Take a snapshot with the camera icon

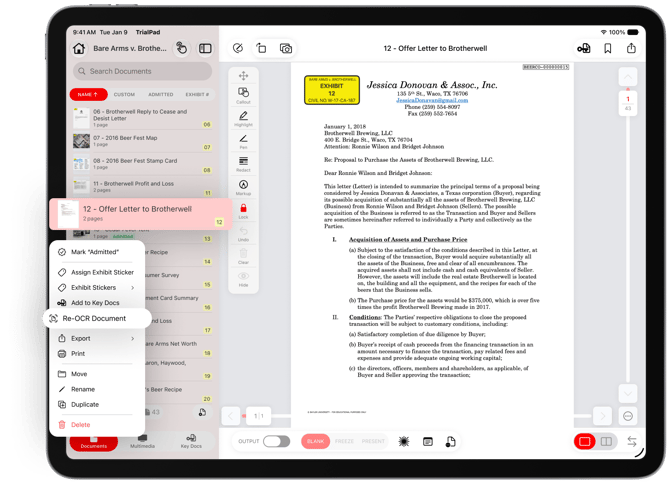286,48
